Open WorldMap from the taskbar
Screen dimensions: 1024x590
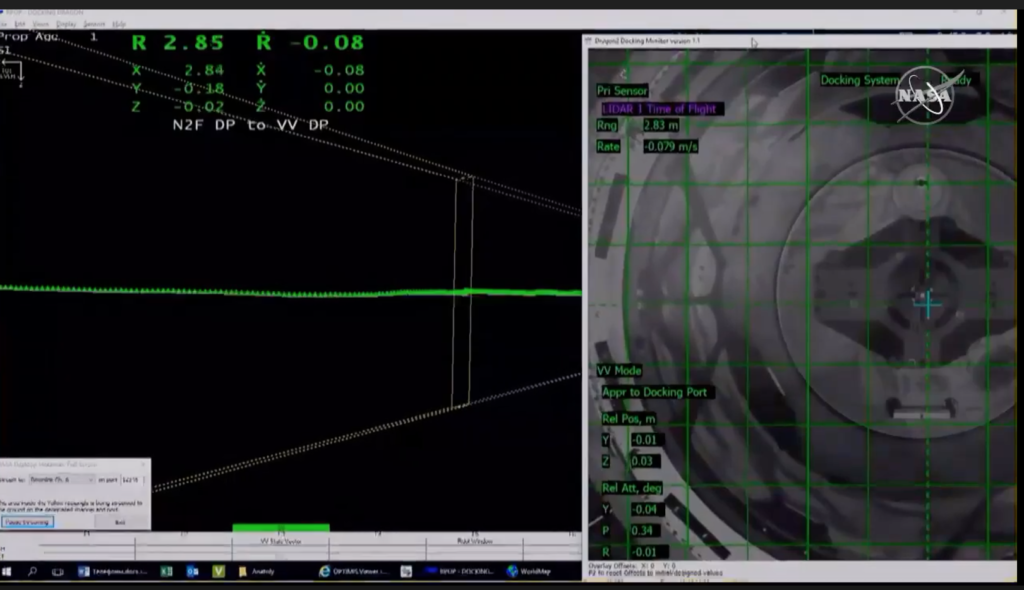[x=530, y=572]
